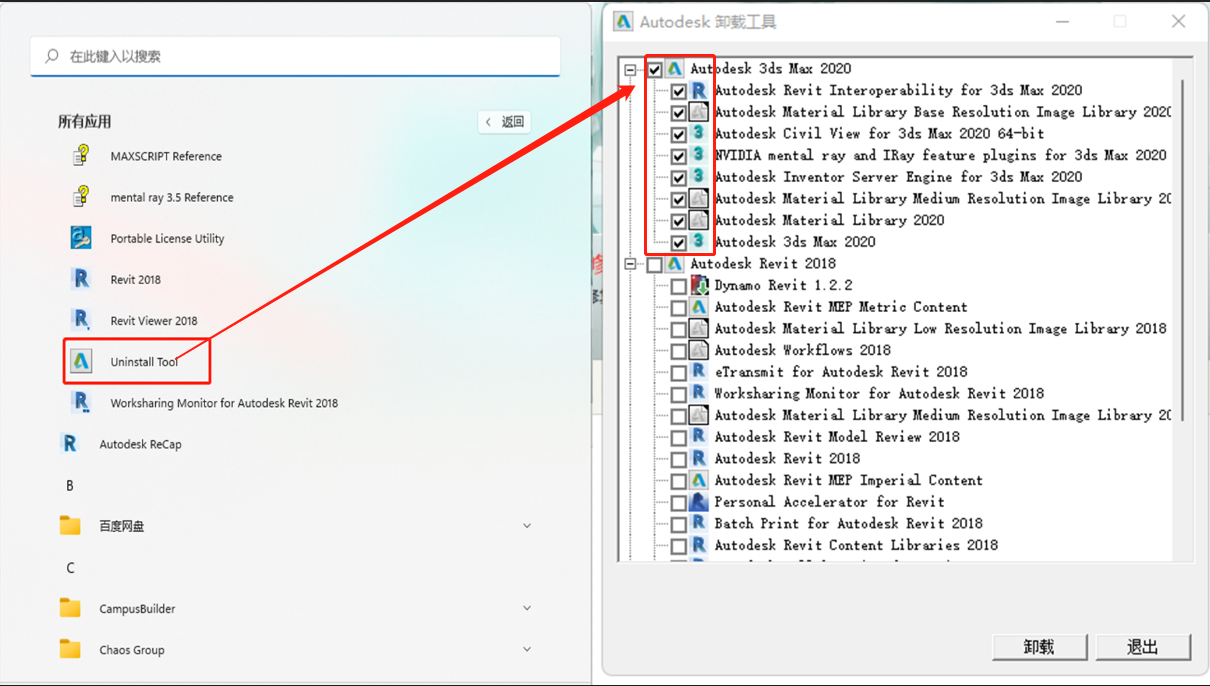Click the Material Library Base Resolution 2020 icon

pos(699,112)
